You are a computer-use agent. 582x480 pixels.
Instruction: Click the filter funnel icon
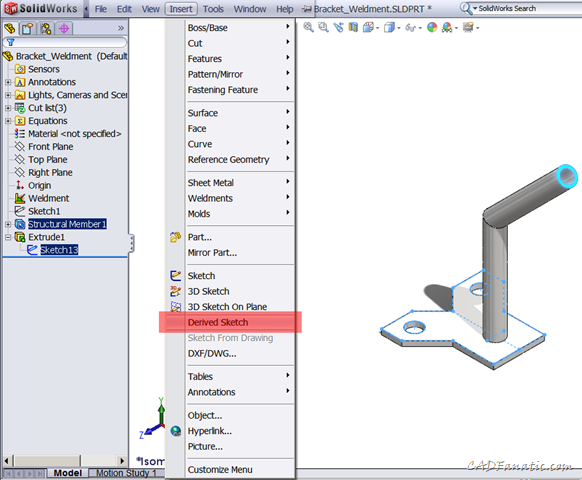coord(11,42)
